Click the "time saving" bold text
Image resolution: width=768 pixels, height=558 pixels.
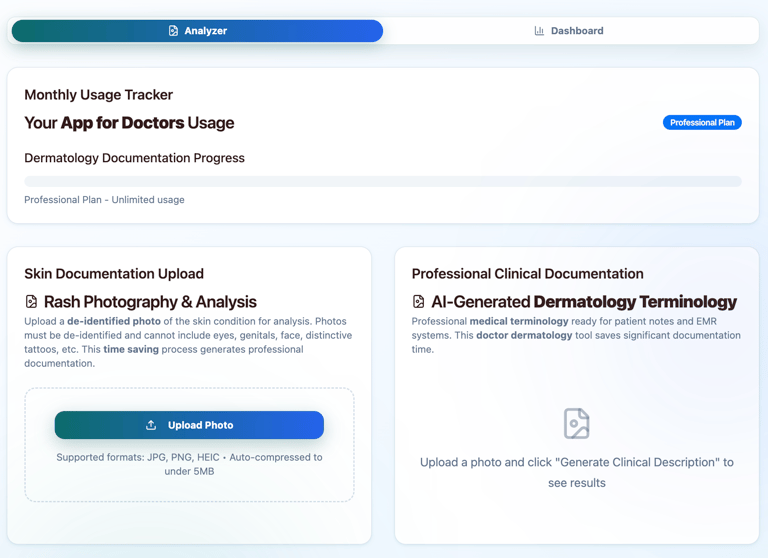tap(131, 349)
